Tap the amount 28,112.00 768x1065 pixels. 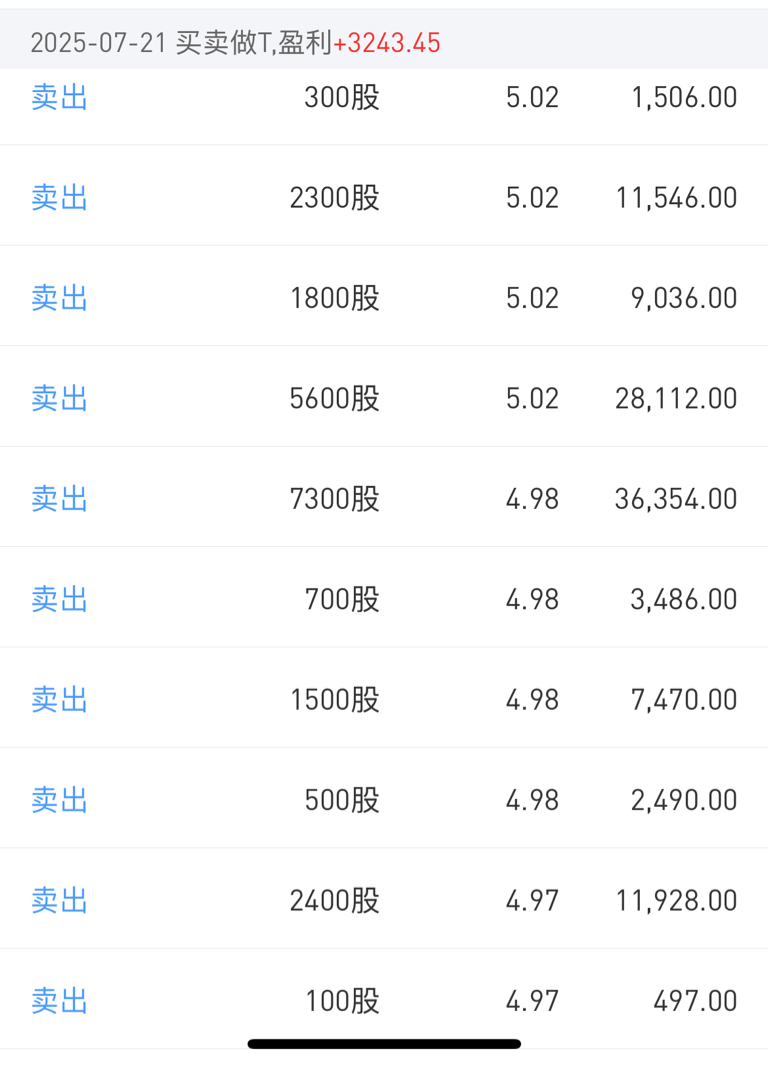pyautogui.click(x=676, y=399)
